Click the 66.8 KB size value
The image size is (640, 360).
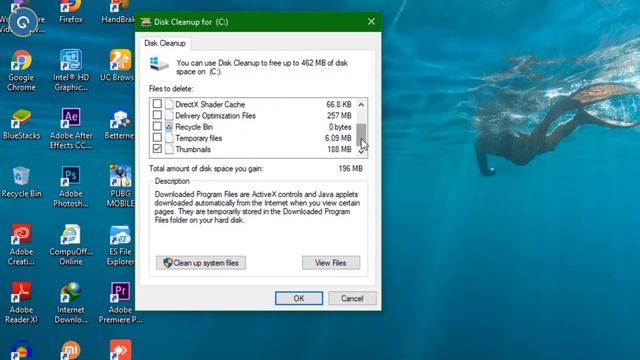point(339,104)
